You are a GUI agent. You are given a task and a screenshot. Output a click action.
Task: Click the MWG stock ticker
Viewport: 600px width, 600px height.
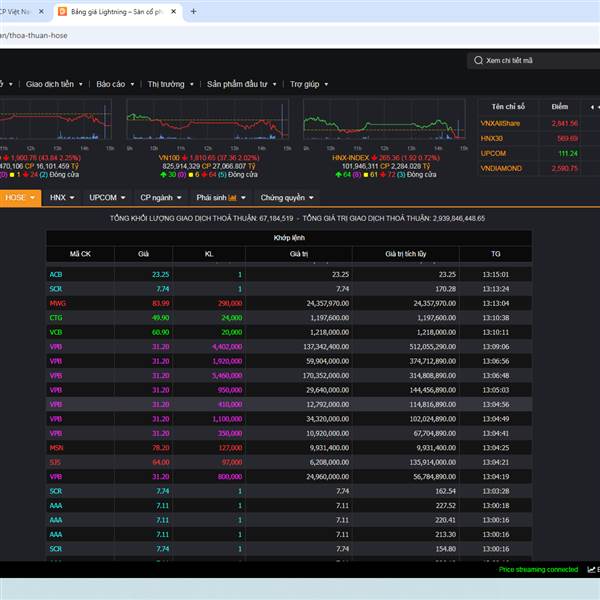point(58,303)
